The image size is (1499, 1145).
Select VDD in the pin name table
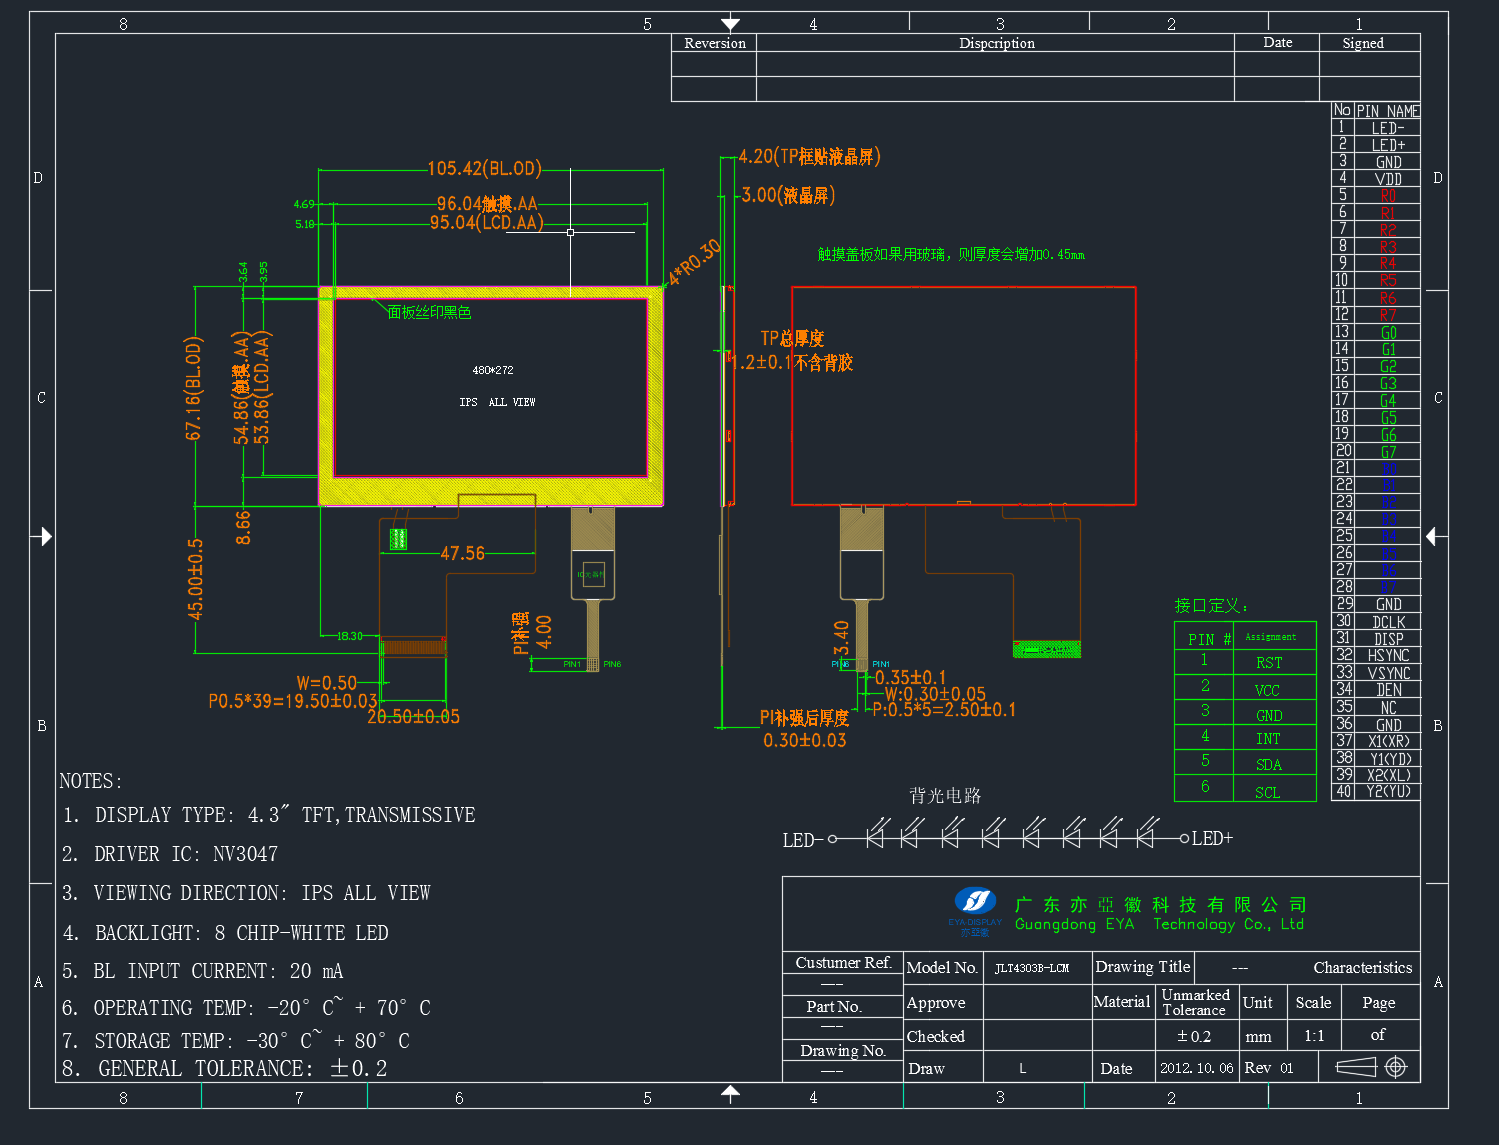1388,179
